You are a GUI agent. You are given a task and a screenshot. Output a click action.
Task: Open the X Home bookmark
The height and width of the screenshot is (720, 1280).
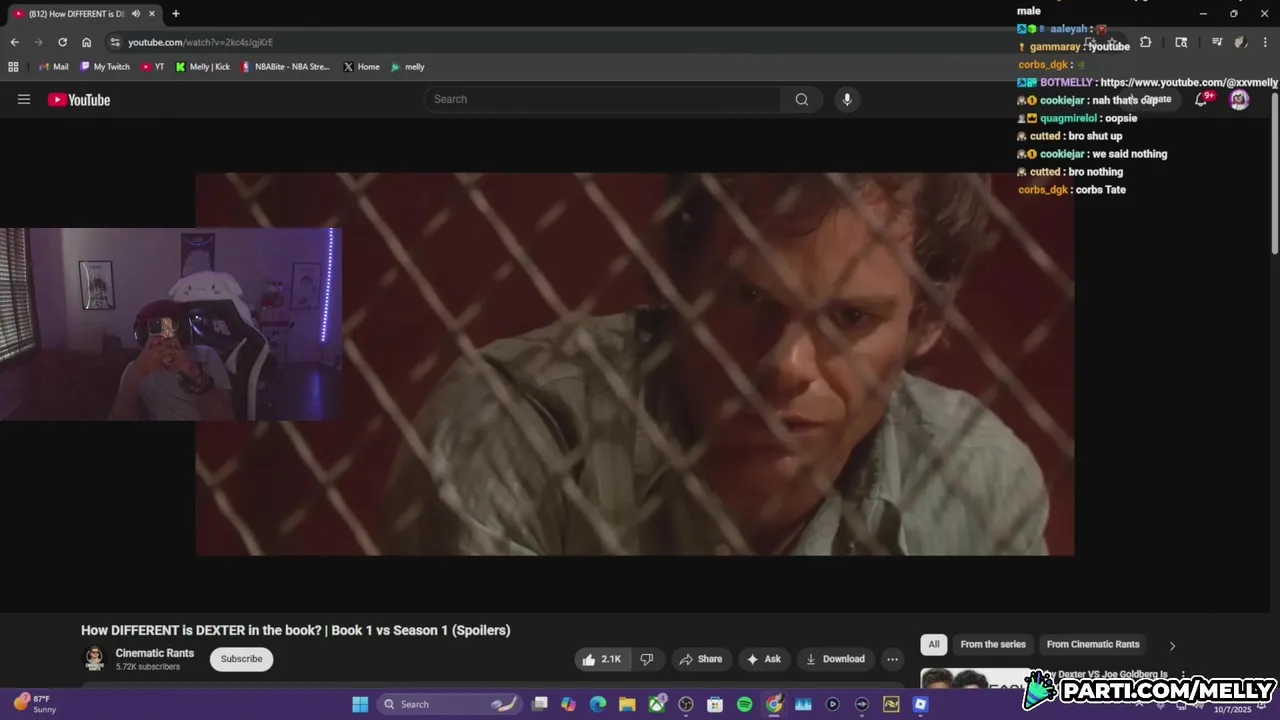pyautogui.click(x=361, y=67)
